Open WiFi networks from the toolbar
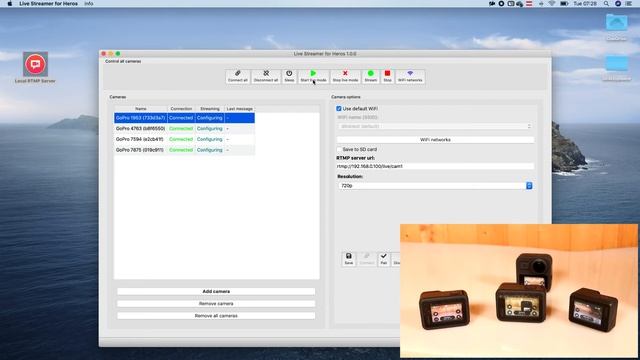Viewport: 640px width, 360px height. tap(410, 76)
